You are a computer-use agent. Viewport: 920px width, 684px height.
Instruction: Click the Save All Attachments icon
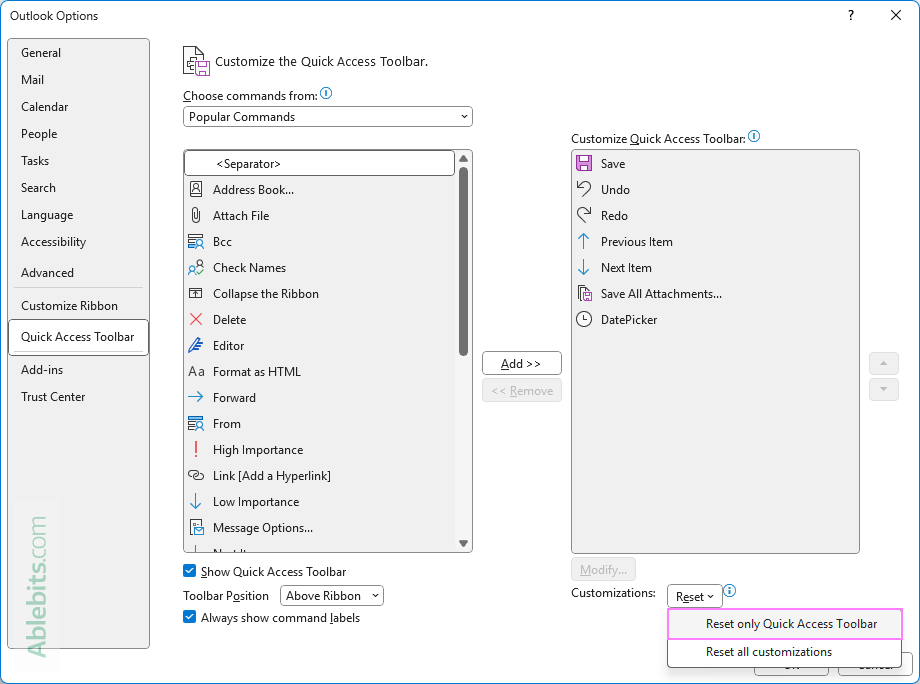tap(584, 293)
